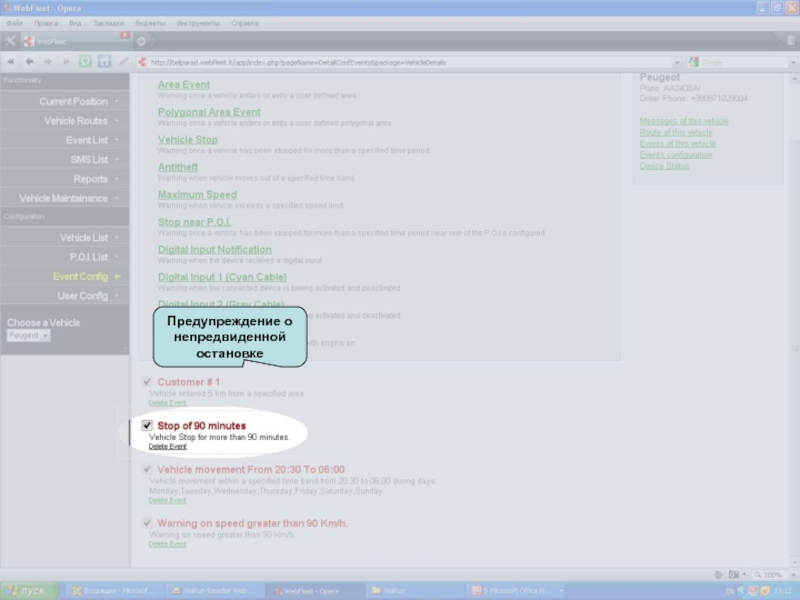Open the Закладки menu

pyautogui.click(x=109, y=23)
